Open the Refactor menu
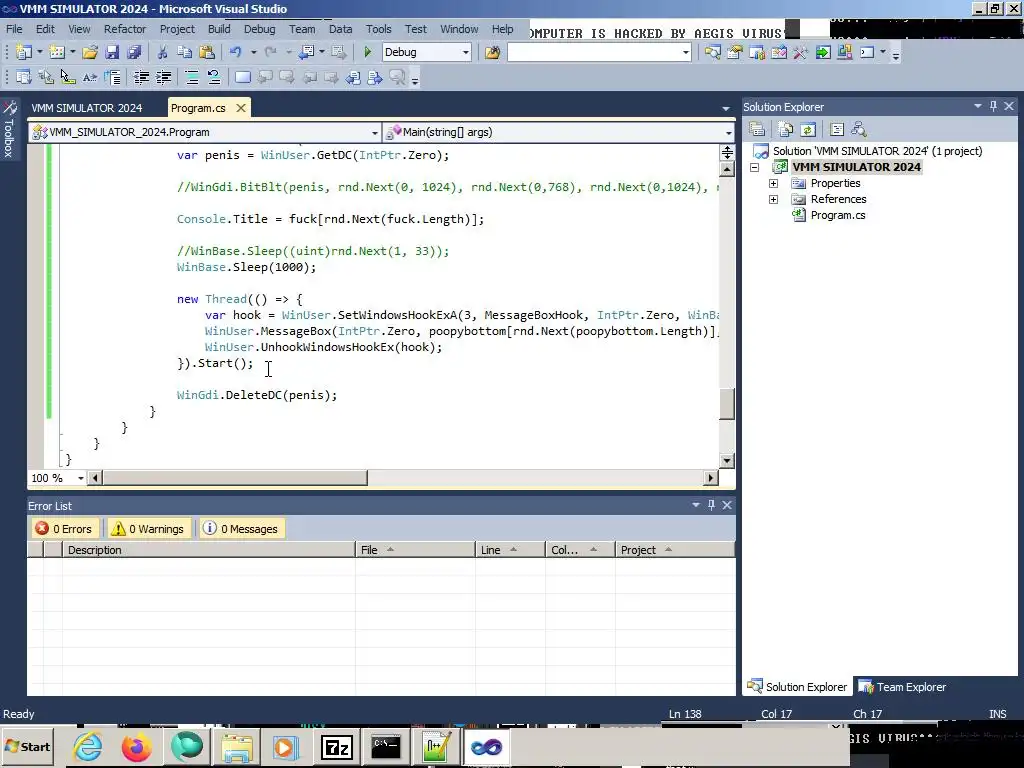Image resolution: width=1024 pixels, height=768 pixels. click(125, 29)
